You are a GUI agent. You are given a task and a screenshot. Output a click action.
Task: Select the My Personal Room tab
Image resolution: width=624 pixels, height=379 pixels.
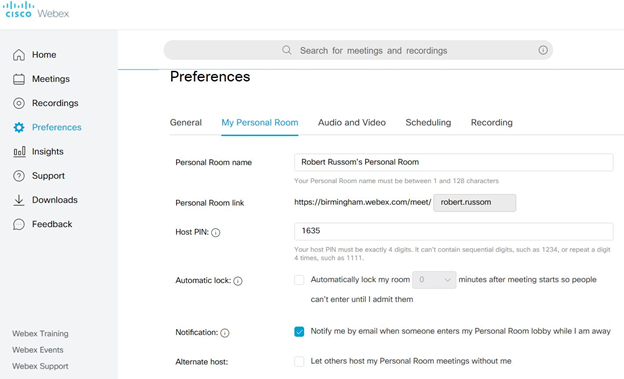[x=260, y=123]
